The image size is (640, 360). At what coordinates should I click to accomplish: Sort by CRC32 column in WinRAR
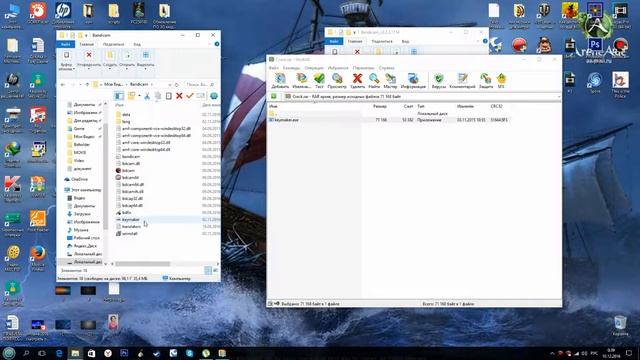496,106
